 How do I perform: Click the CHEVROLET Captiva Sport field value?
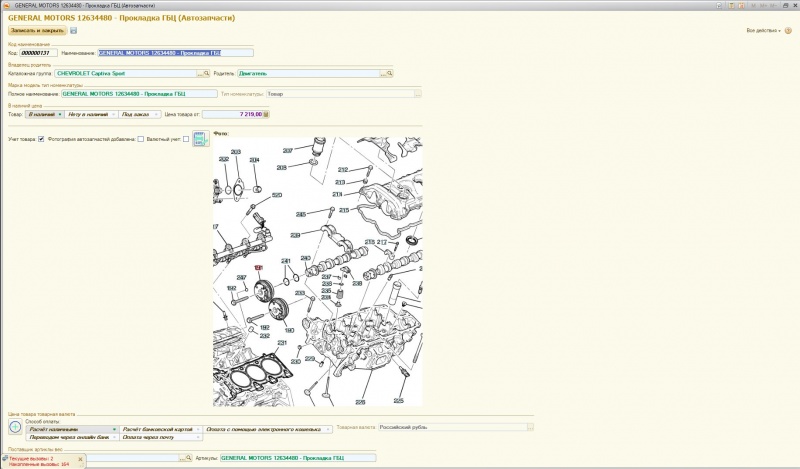[x=91, y=73]
